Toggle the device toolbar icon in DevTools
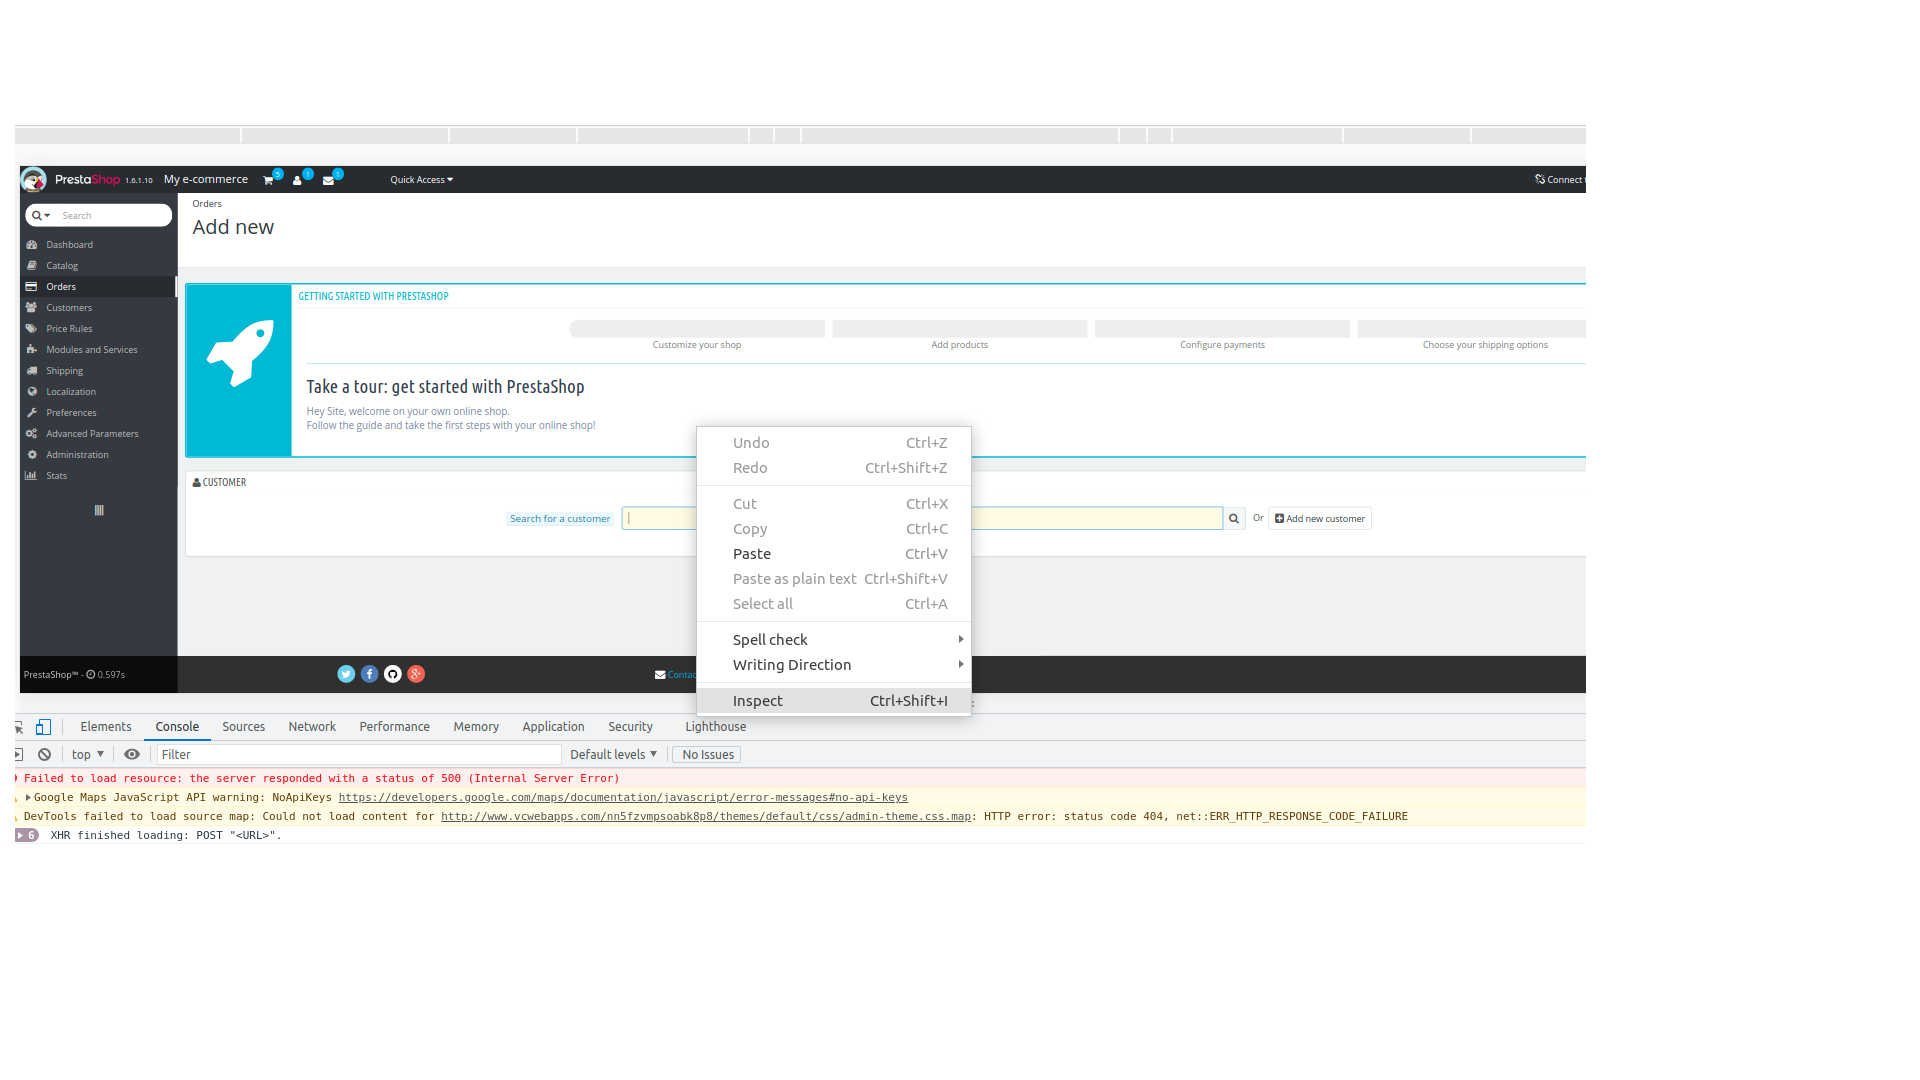Image resolution: width=1920 pixels, height=1080 pixels. pos(43,727)
